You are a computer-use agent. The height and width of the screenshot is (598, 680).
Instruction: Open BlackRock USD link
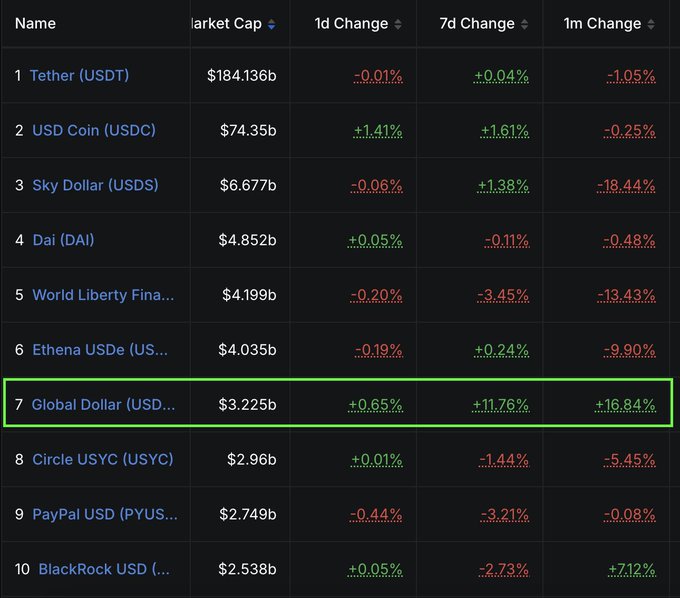coord(104,569)
